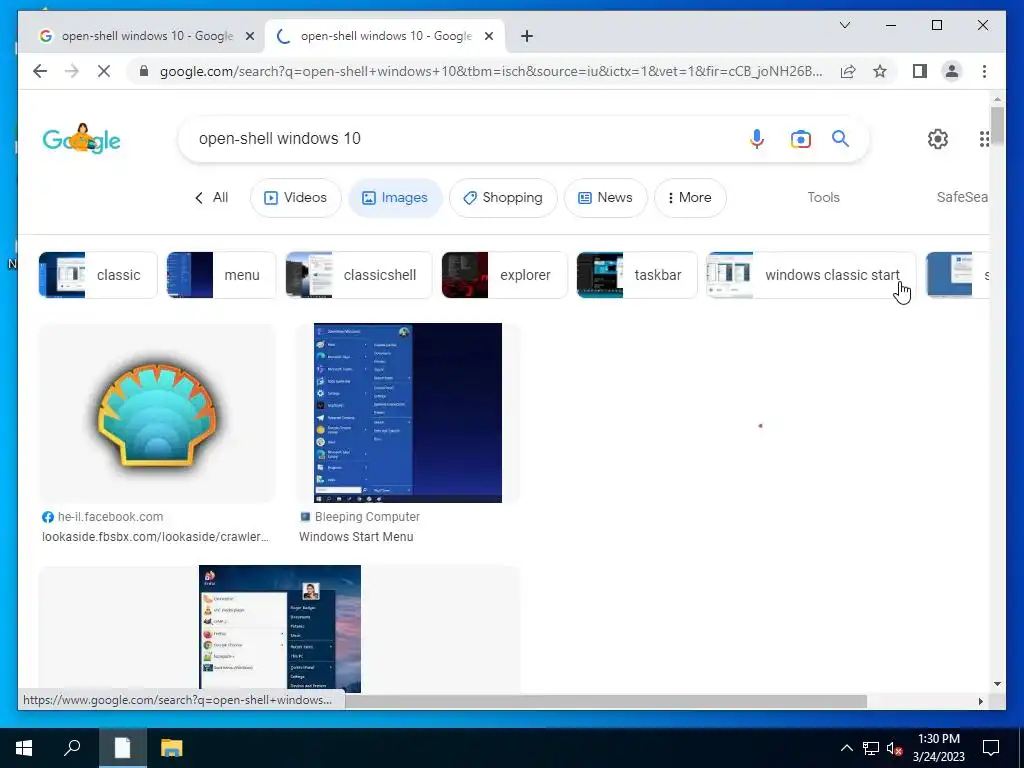1024x768 pixels.
Task: Open Chrome three-dot menu
Action: point(984,71)
